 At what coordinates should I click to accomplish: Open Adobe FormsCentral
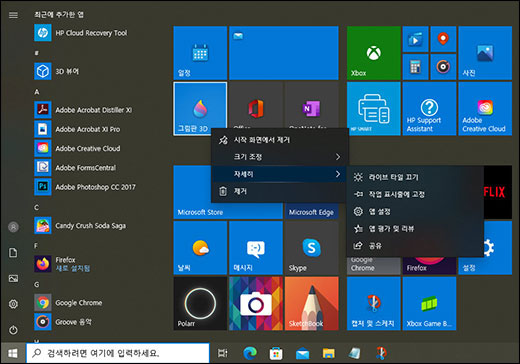point(97,168)
